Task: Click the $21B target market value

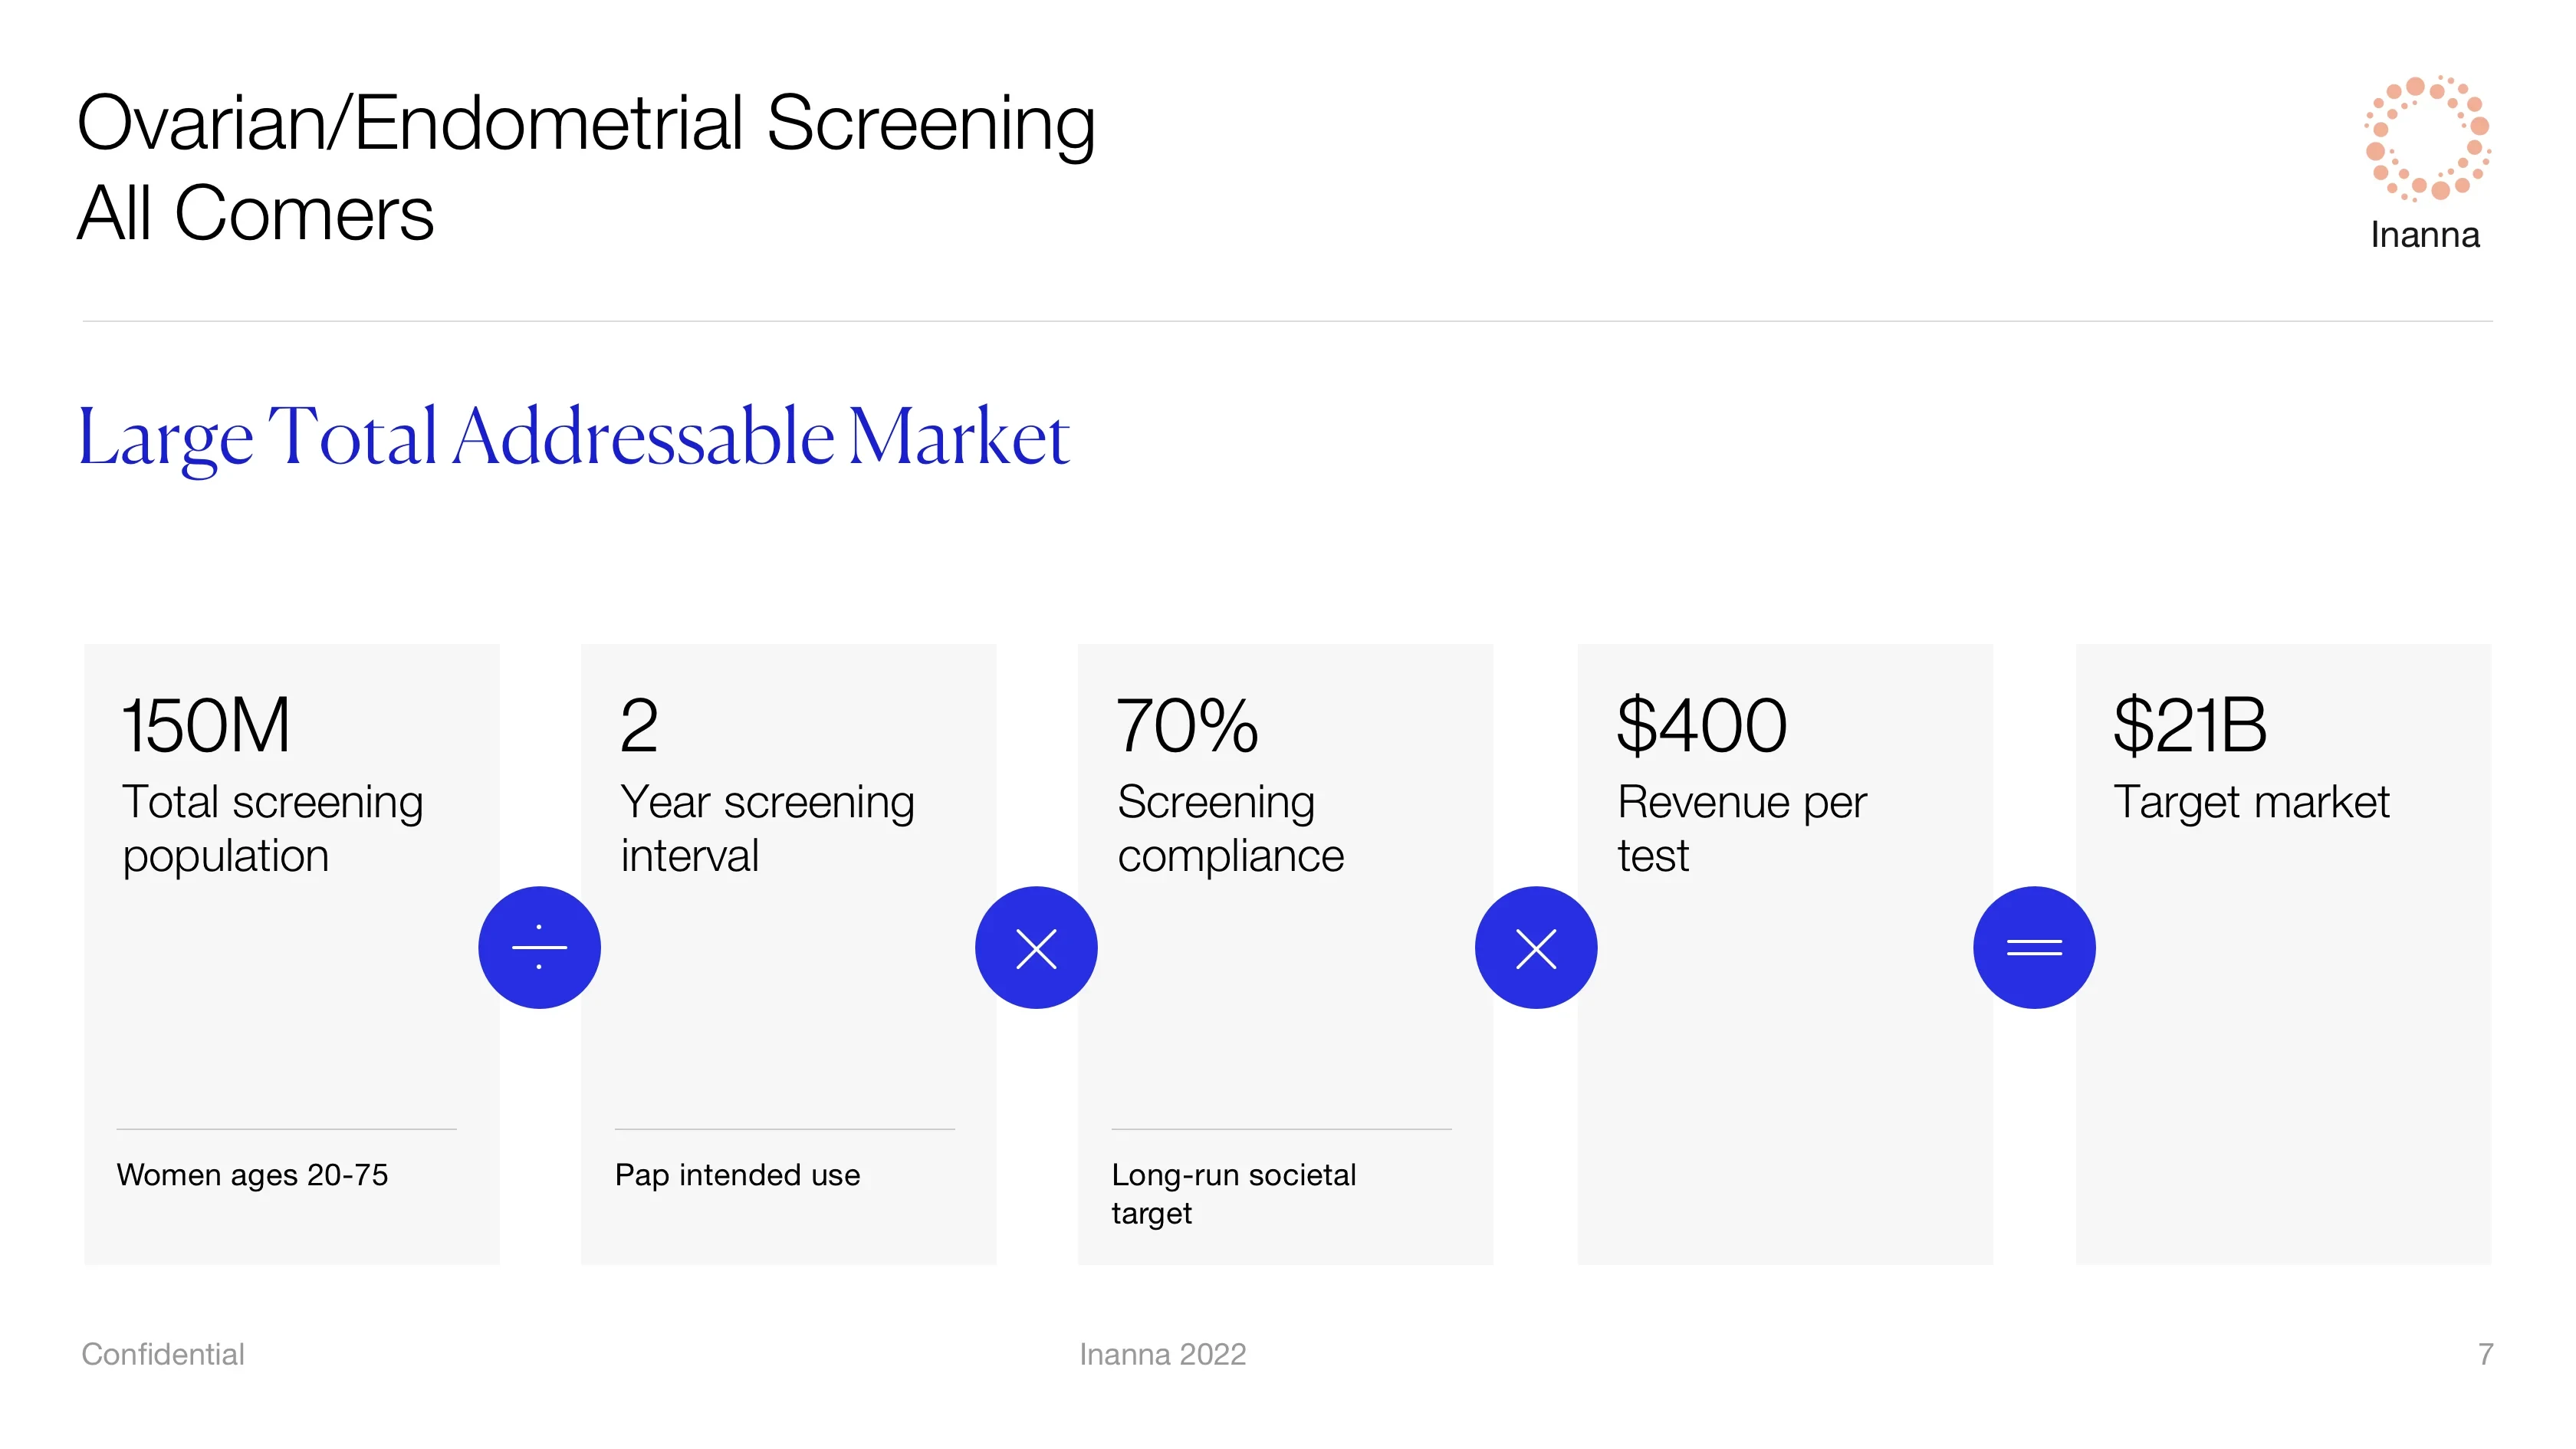Action: pyautogui.click(x=2189, y=725)
